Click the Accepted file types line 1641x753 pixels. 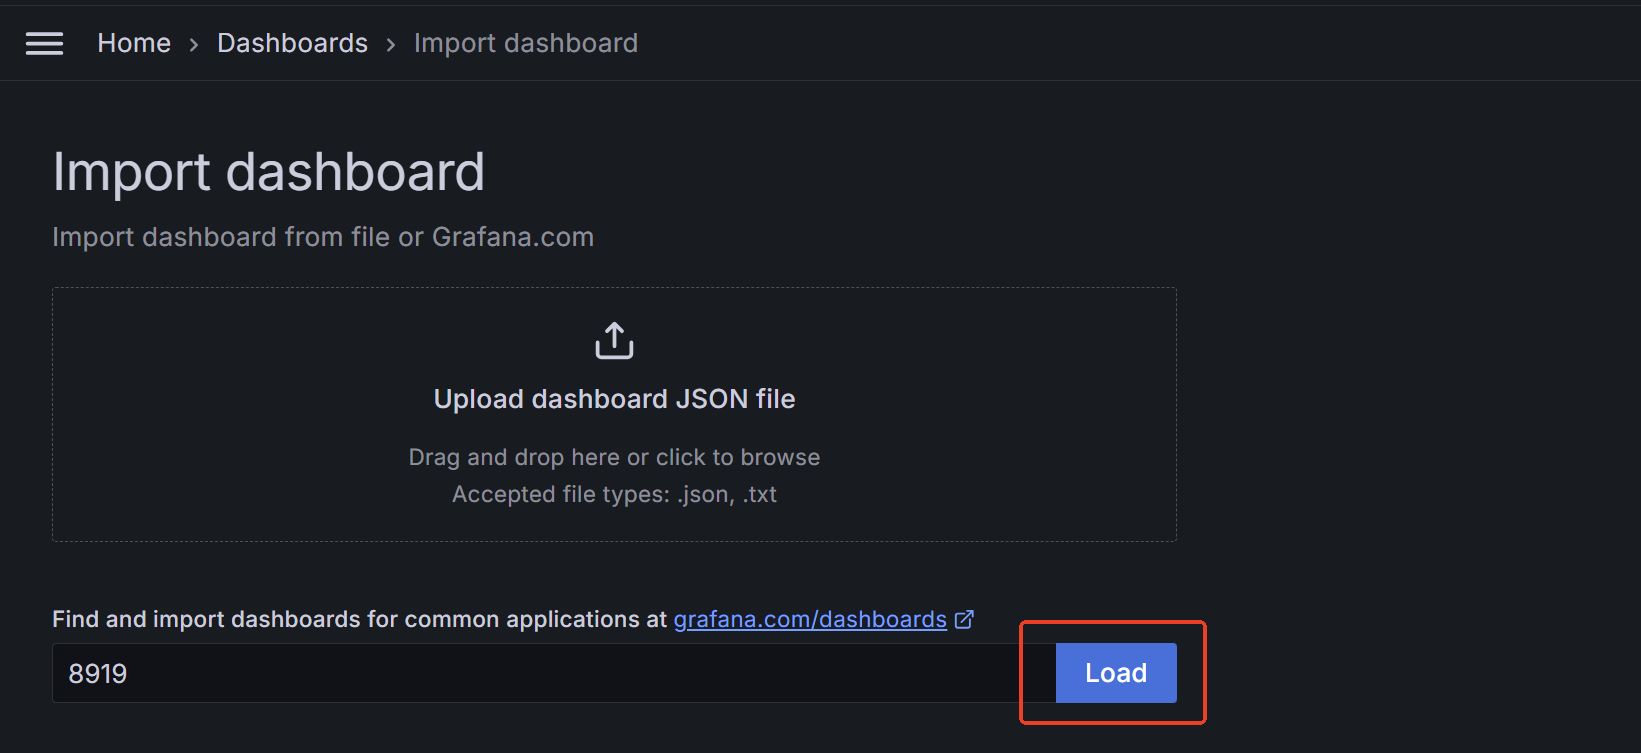614,494
